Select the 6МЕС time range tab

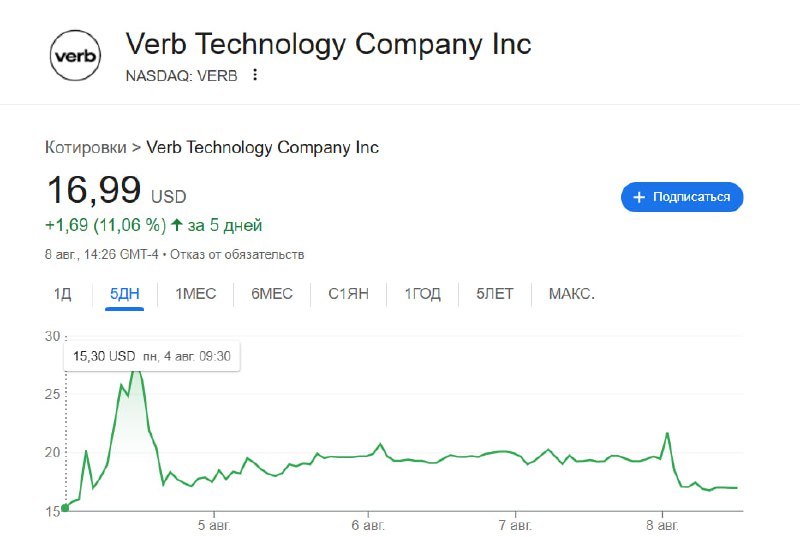(x=271, y=294)
